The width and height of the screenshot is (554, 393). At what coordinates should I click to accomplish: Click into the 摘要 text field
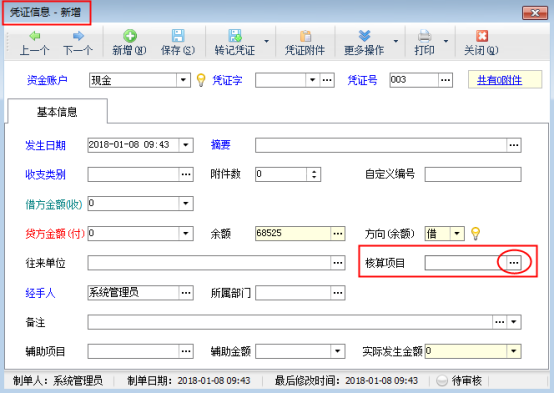click(x=381, y=145)
